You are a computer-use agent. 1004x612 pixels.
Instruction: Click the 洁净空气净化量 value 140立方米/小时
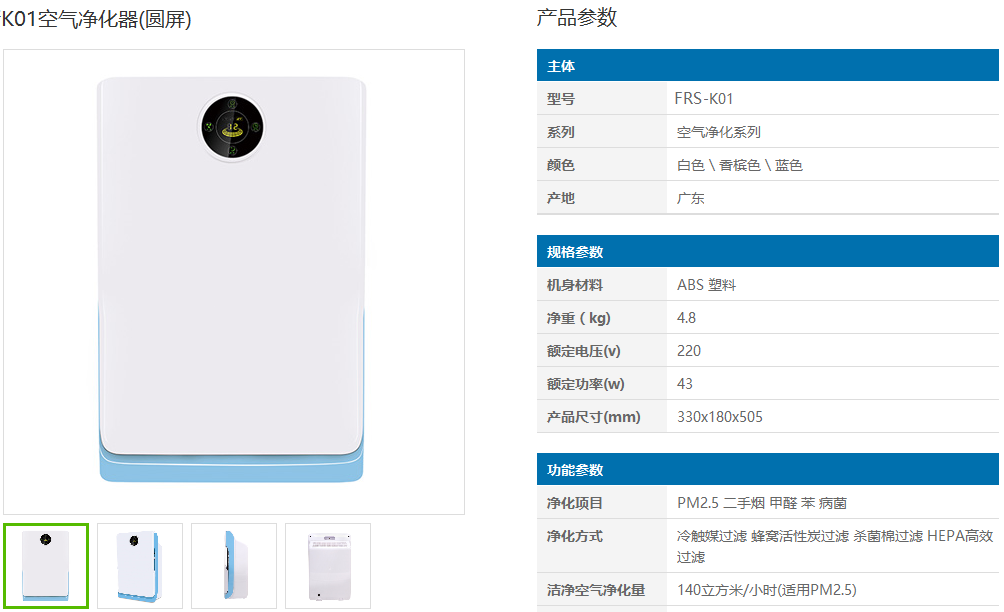[766, 590]
